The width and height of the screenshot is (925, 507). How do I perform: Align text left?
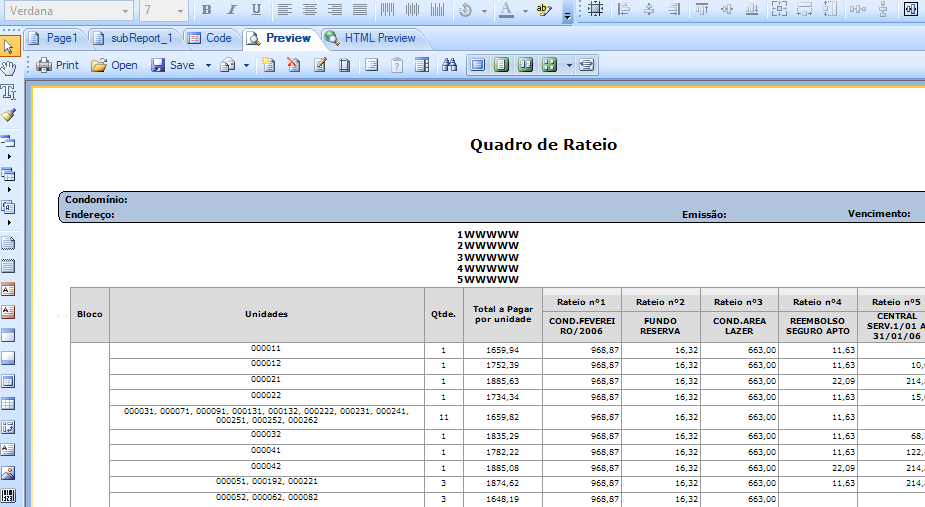[x=285, y=9]
